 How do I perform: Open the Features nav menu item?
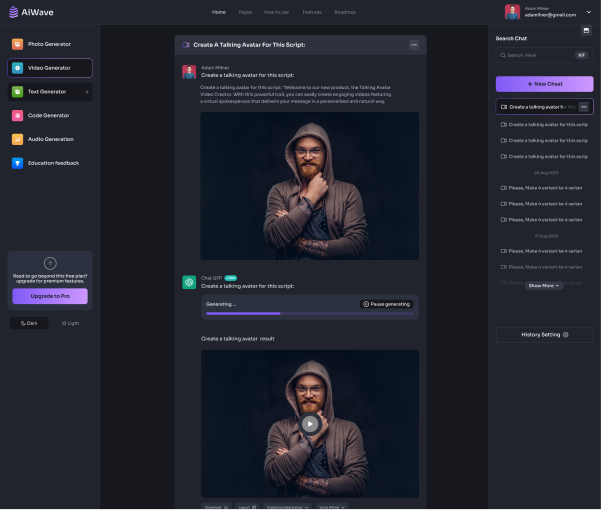coord(312,12)
